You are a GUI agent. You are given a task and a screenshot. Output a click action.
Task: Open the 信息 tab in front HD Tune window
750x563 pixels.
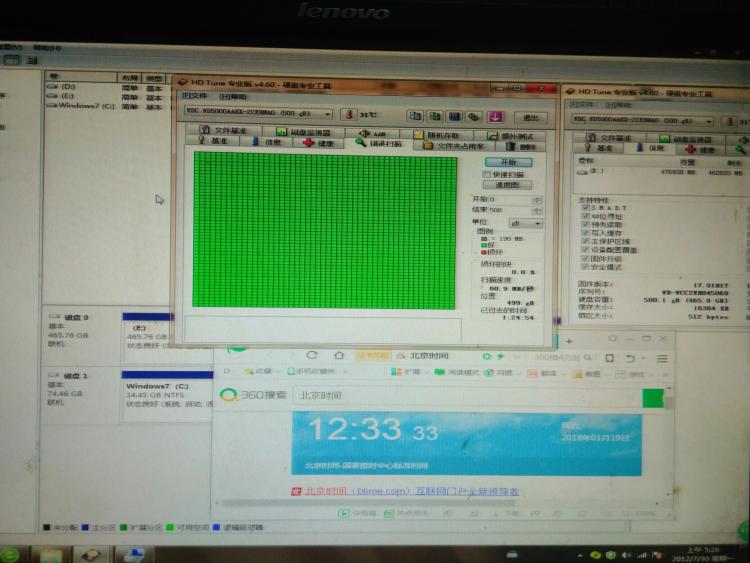[x=267, y=142]
